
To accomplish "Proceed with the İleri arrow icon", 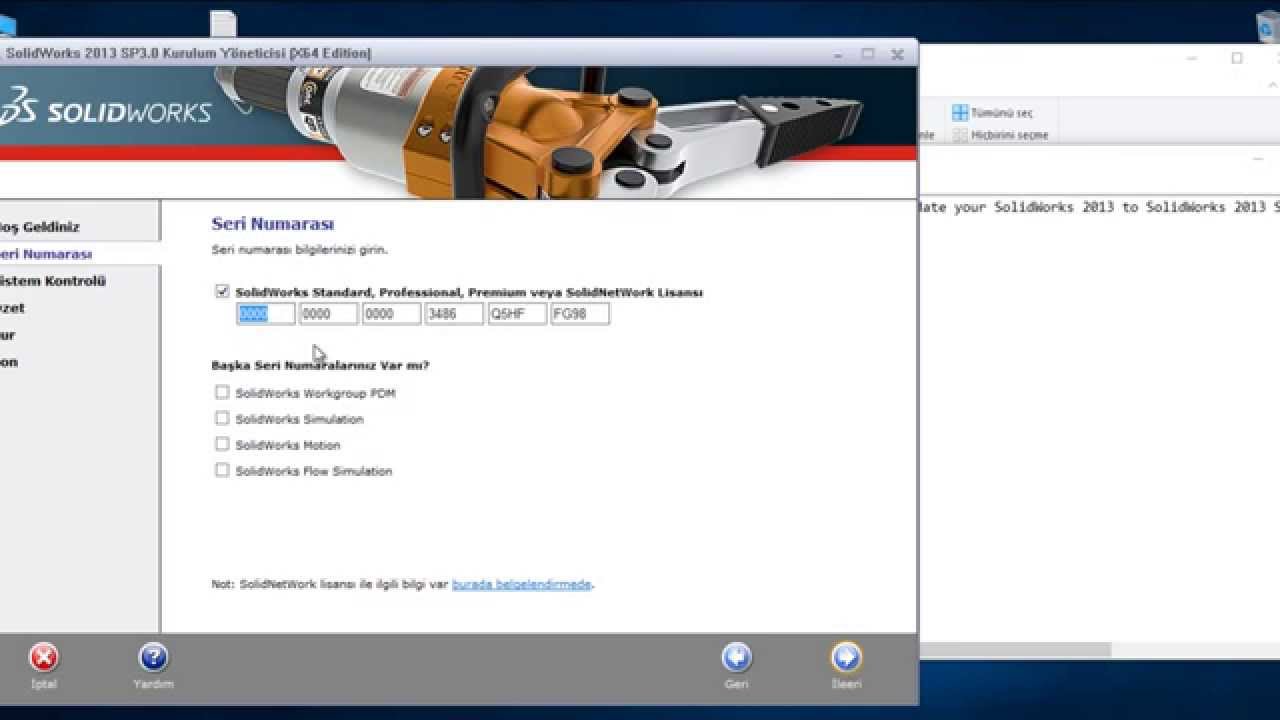I will tap(846, 657).
